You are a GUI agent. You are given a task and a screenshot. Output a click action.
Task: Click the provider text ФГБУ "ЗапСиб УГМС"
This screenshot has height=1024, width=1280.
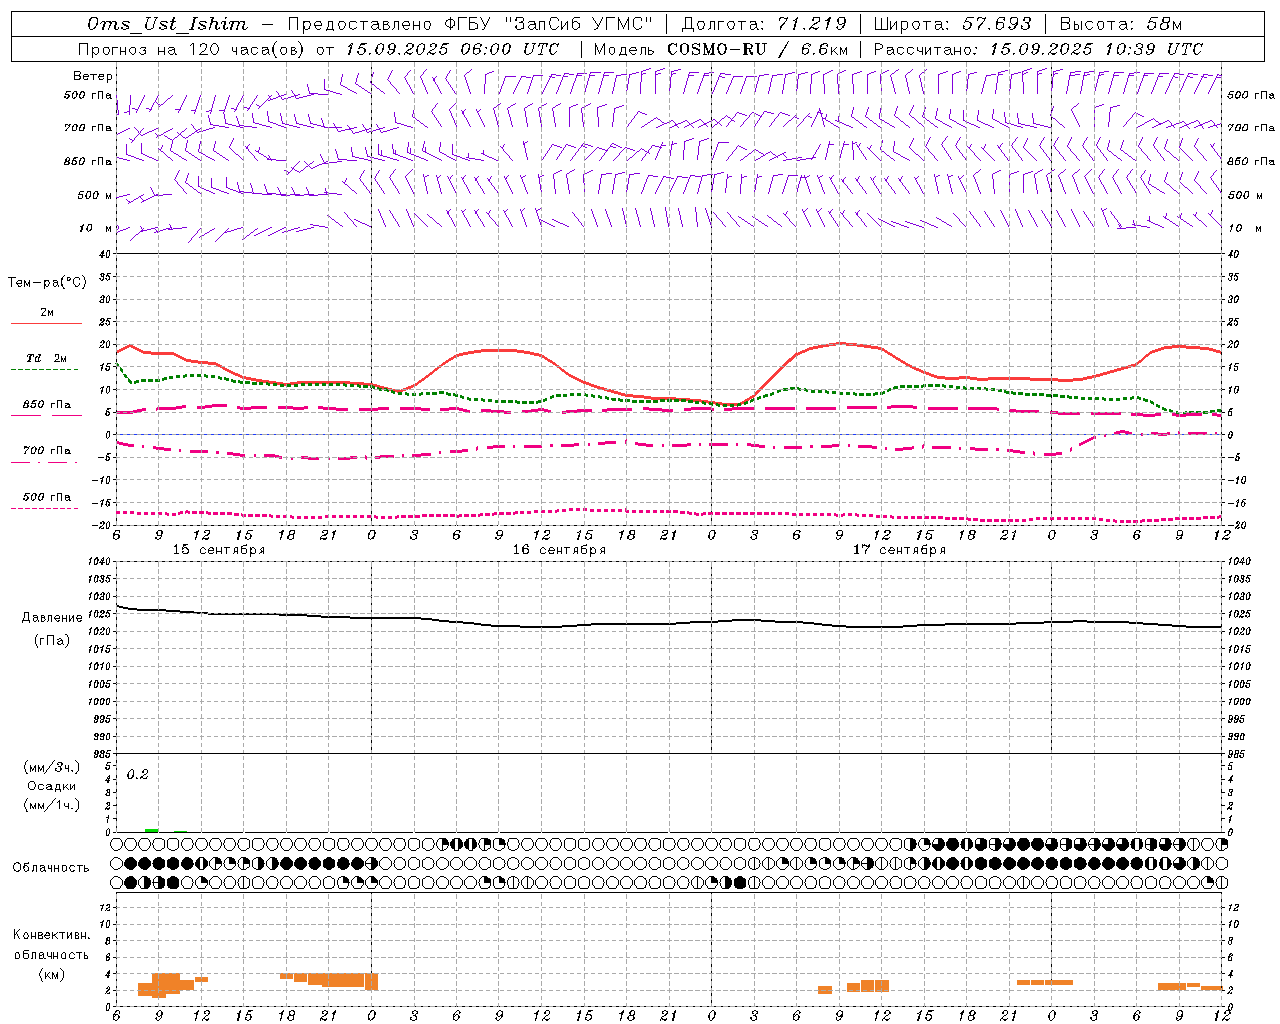tap(547, 24)
